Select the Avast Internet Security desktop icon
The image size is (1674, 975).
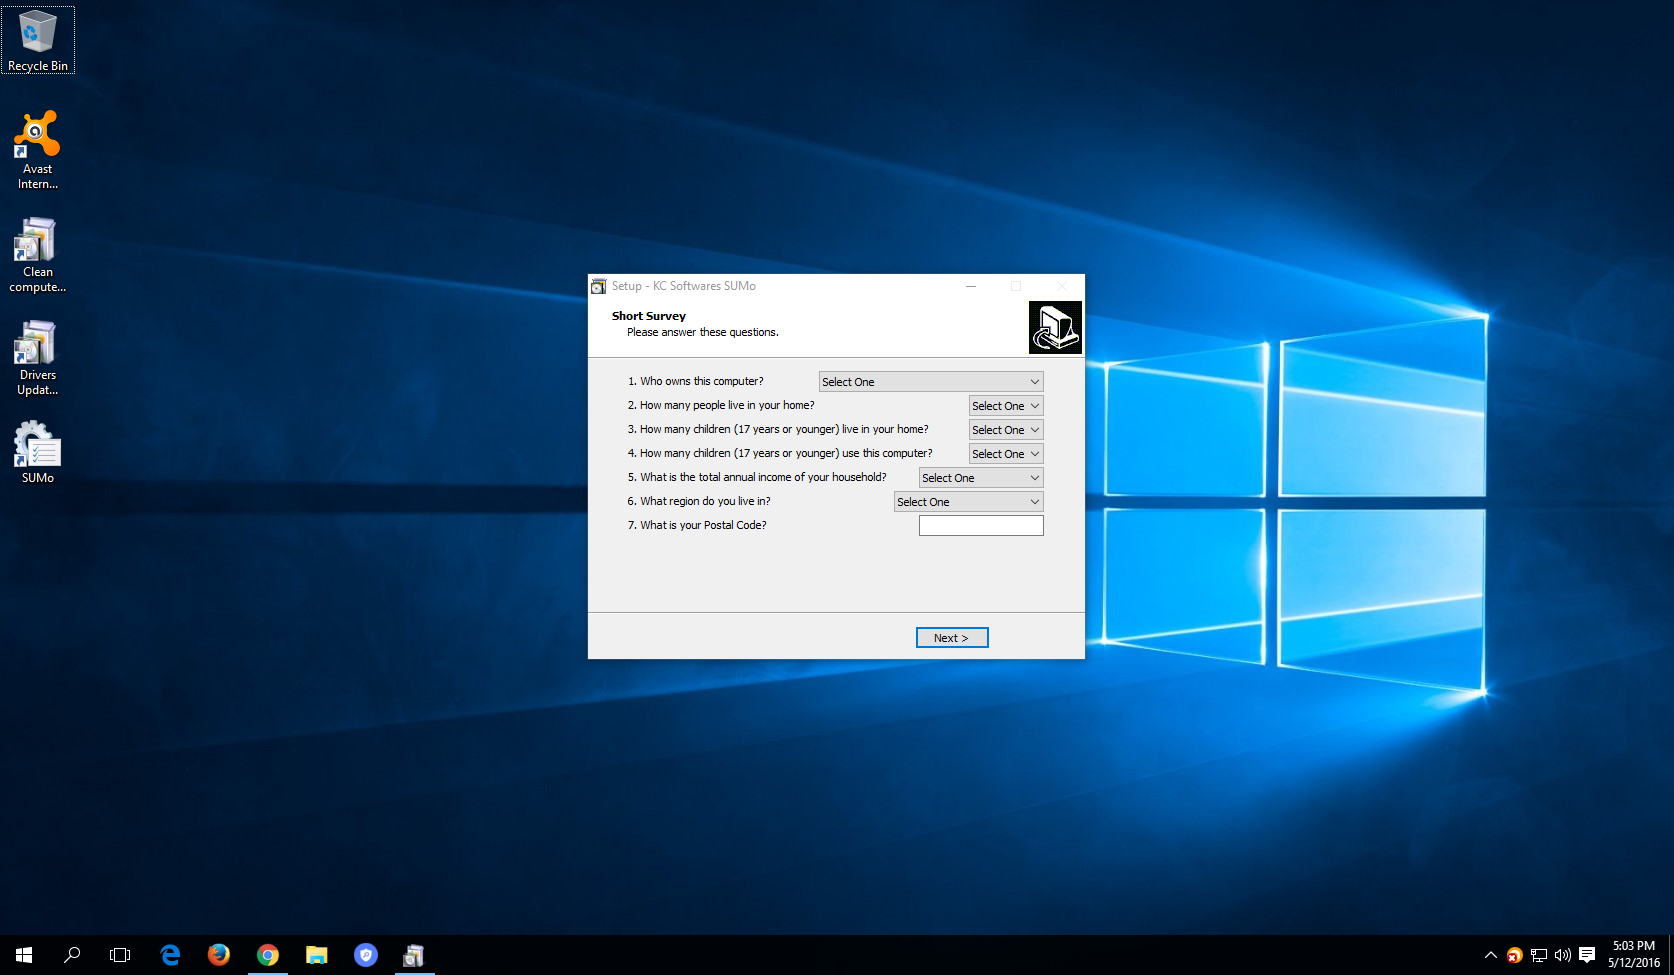[x=37, y=149]
